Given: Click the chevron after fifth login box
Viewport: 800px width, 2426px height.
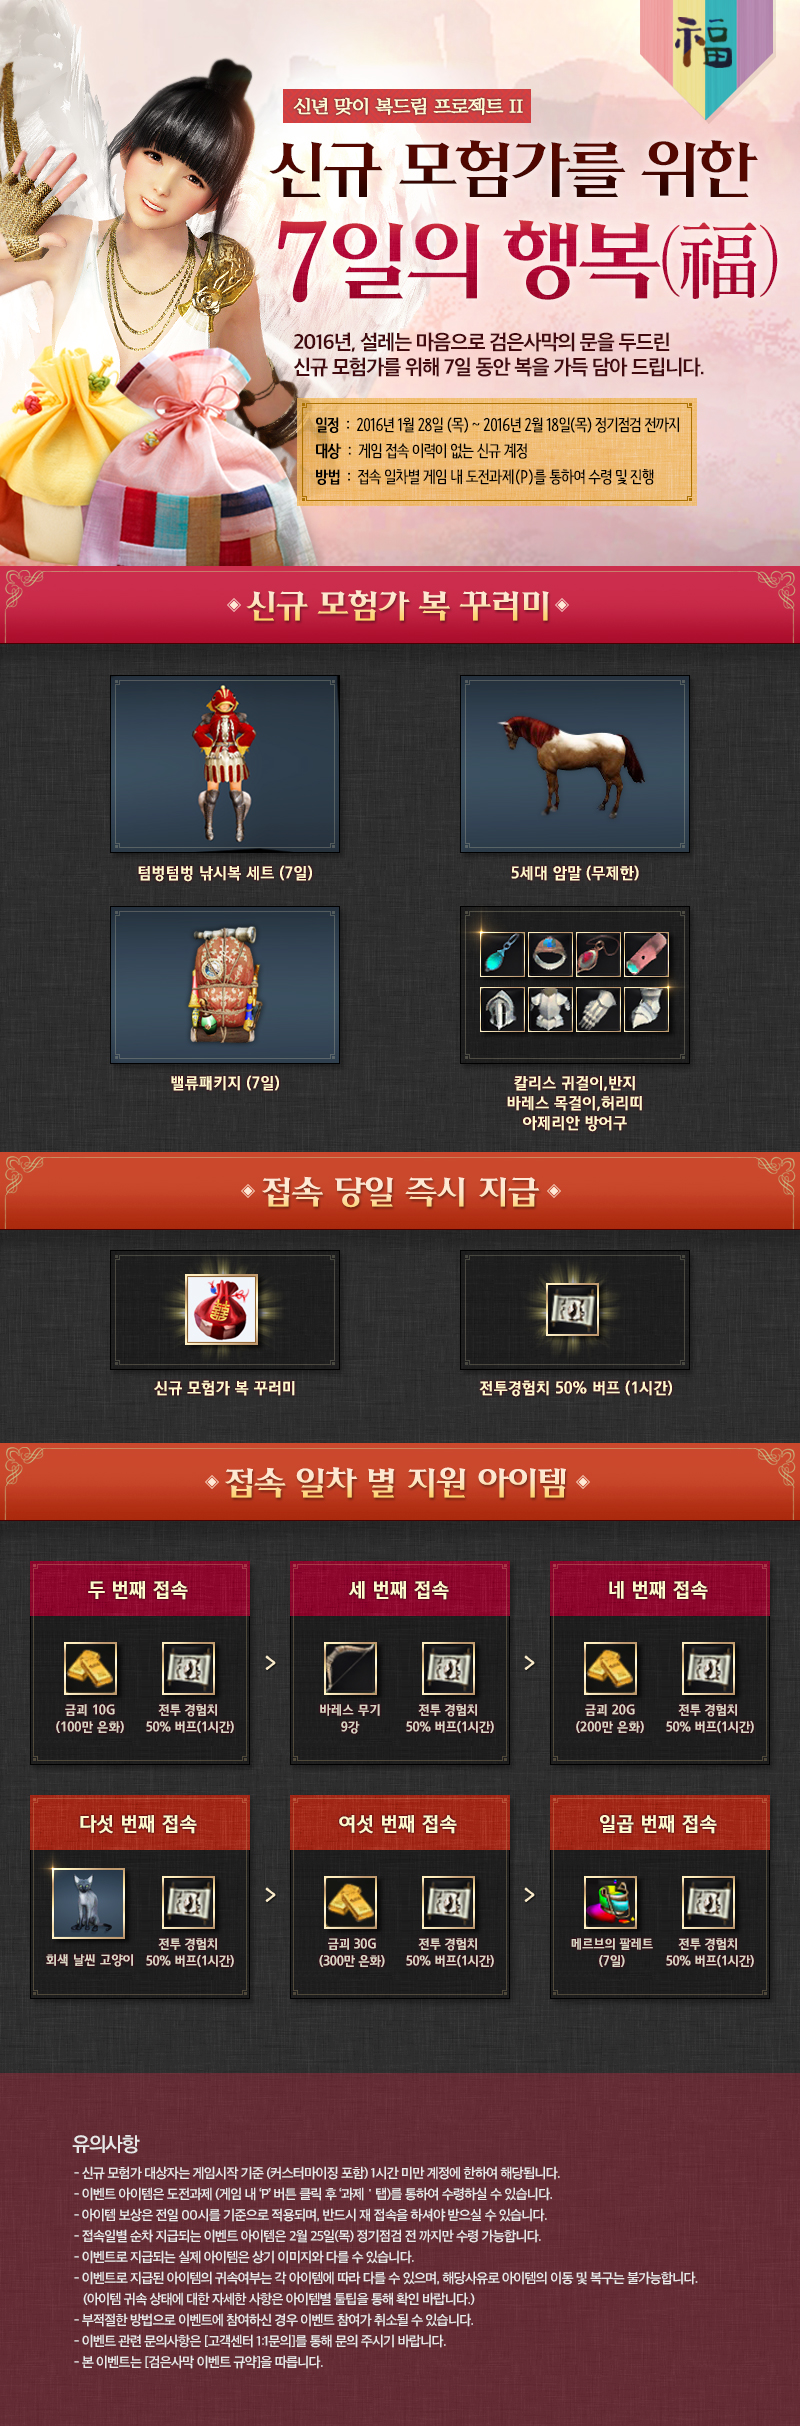Looking at the screenshot, I should (270, 1895).
